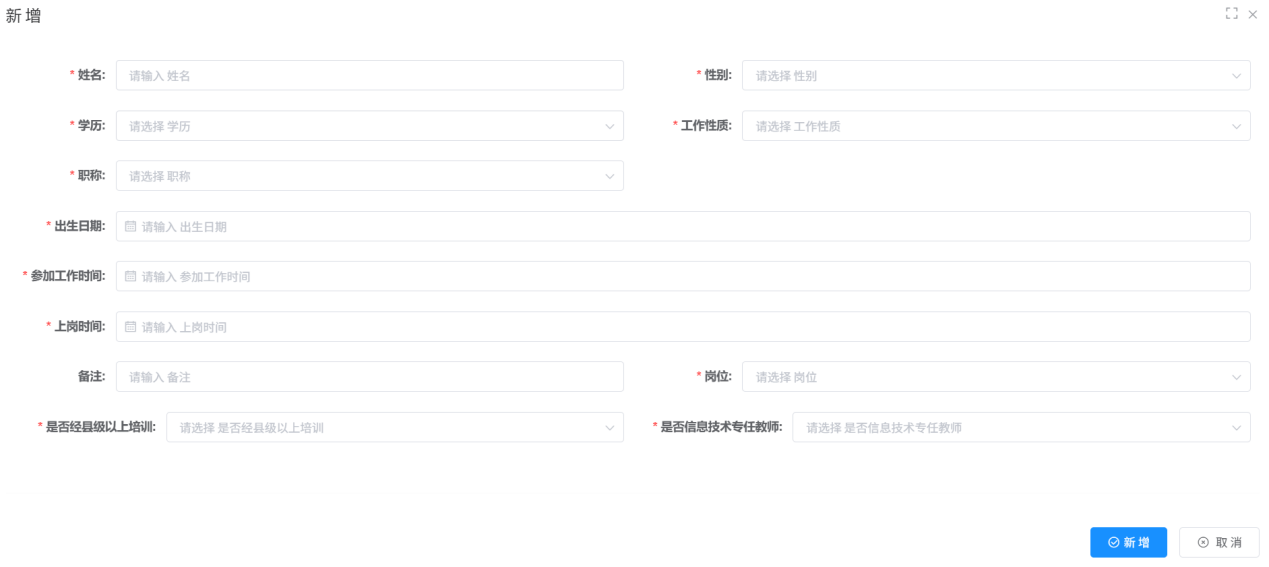Close the 新增 dialog with X icon
Viewport: 1269px width, 567px height.
pyautogui.click(x=1252, y=14)
